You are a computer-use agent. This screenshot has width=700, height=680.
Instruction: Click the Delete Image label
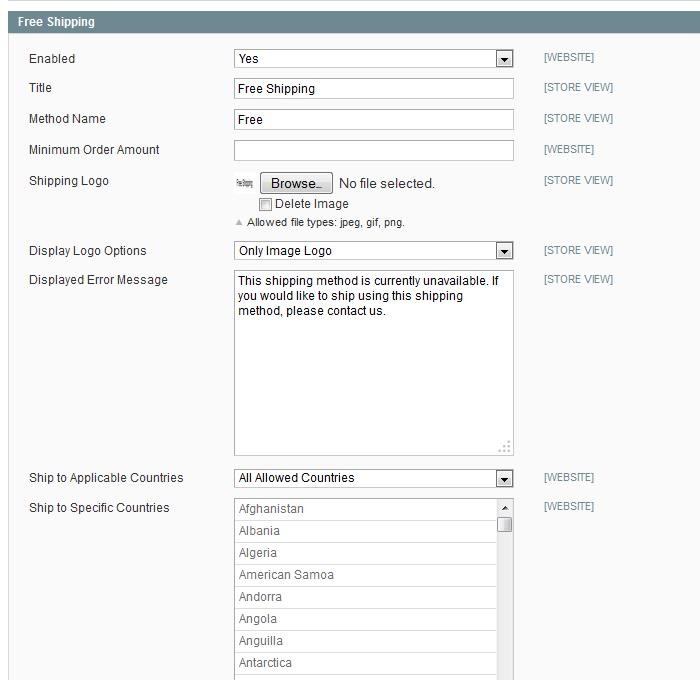tap(312, 204)
